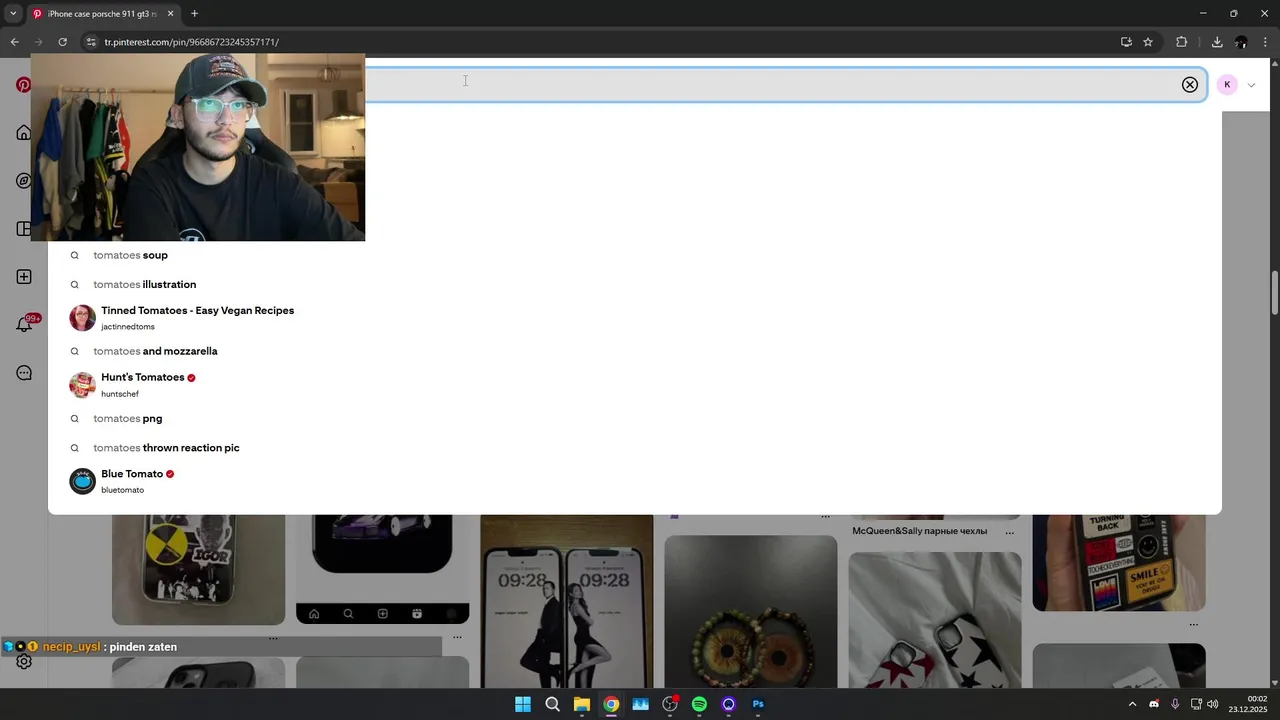Select suggestion 'tomatoes soup'

(x=130, y=255)
